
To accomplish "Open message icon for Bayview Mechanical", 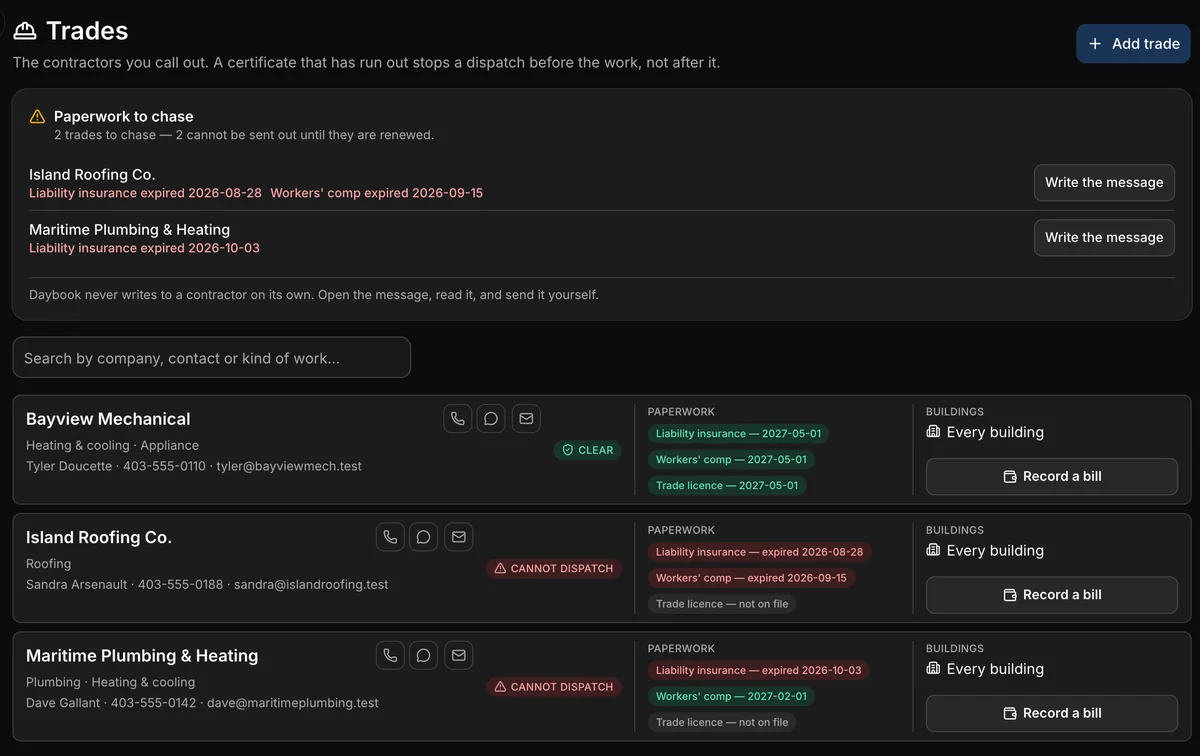I will tap(491, 419).
